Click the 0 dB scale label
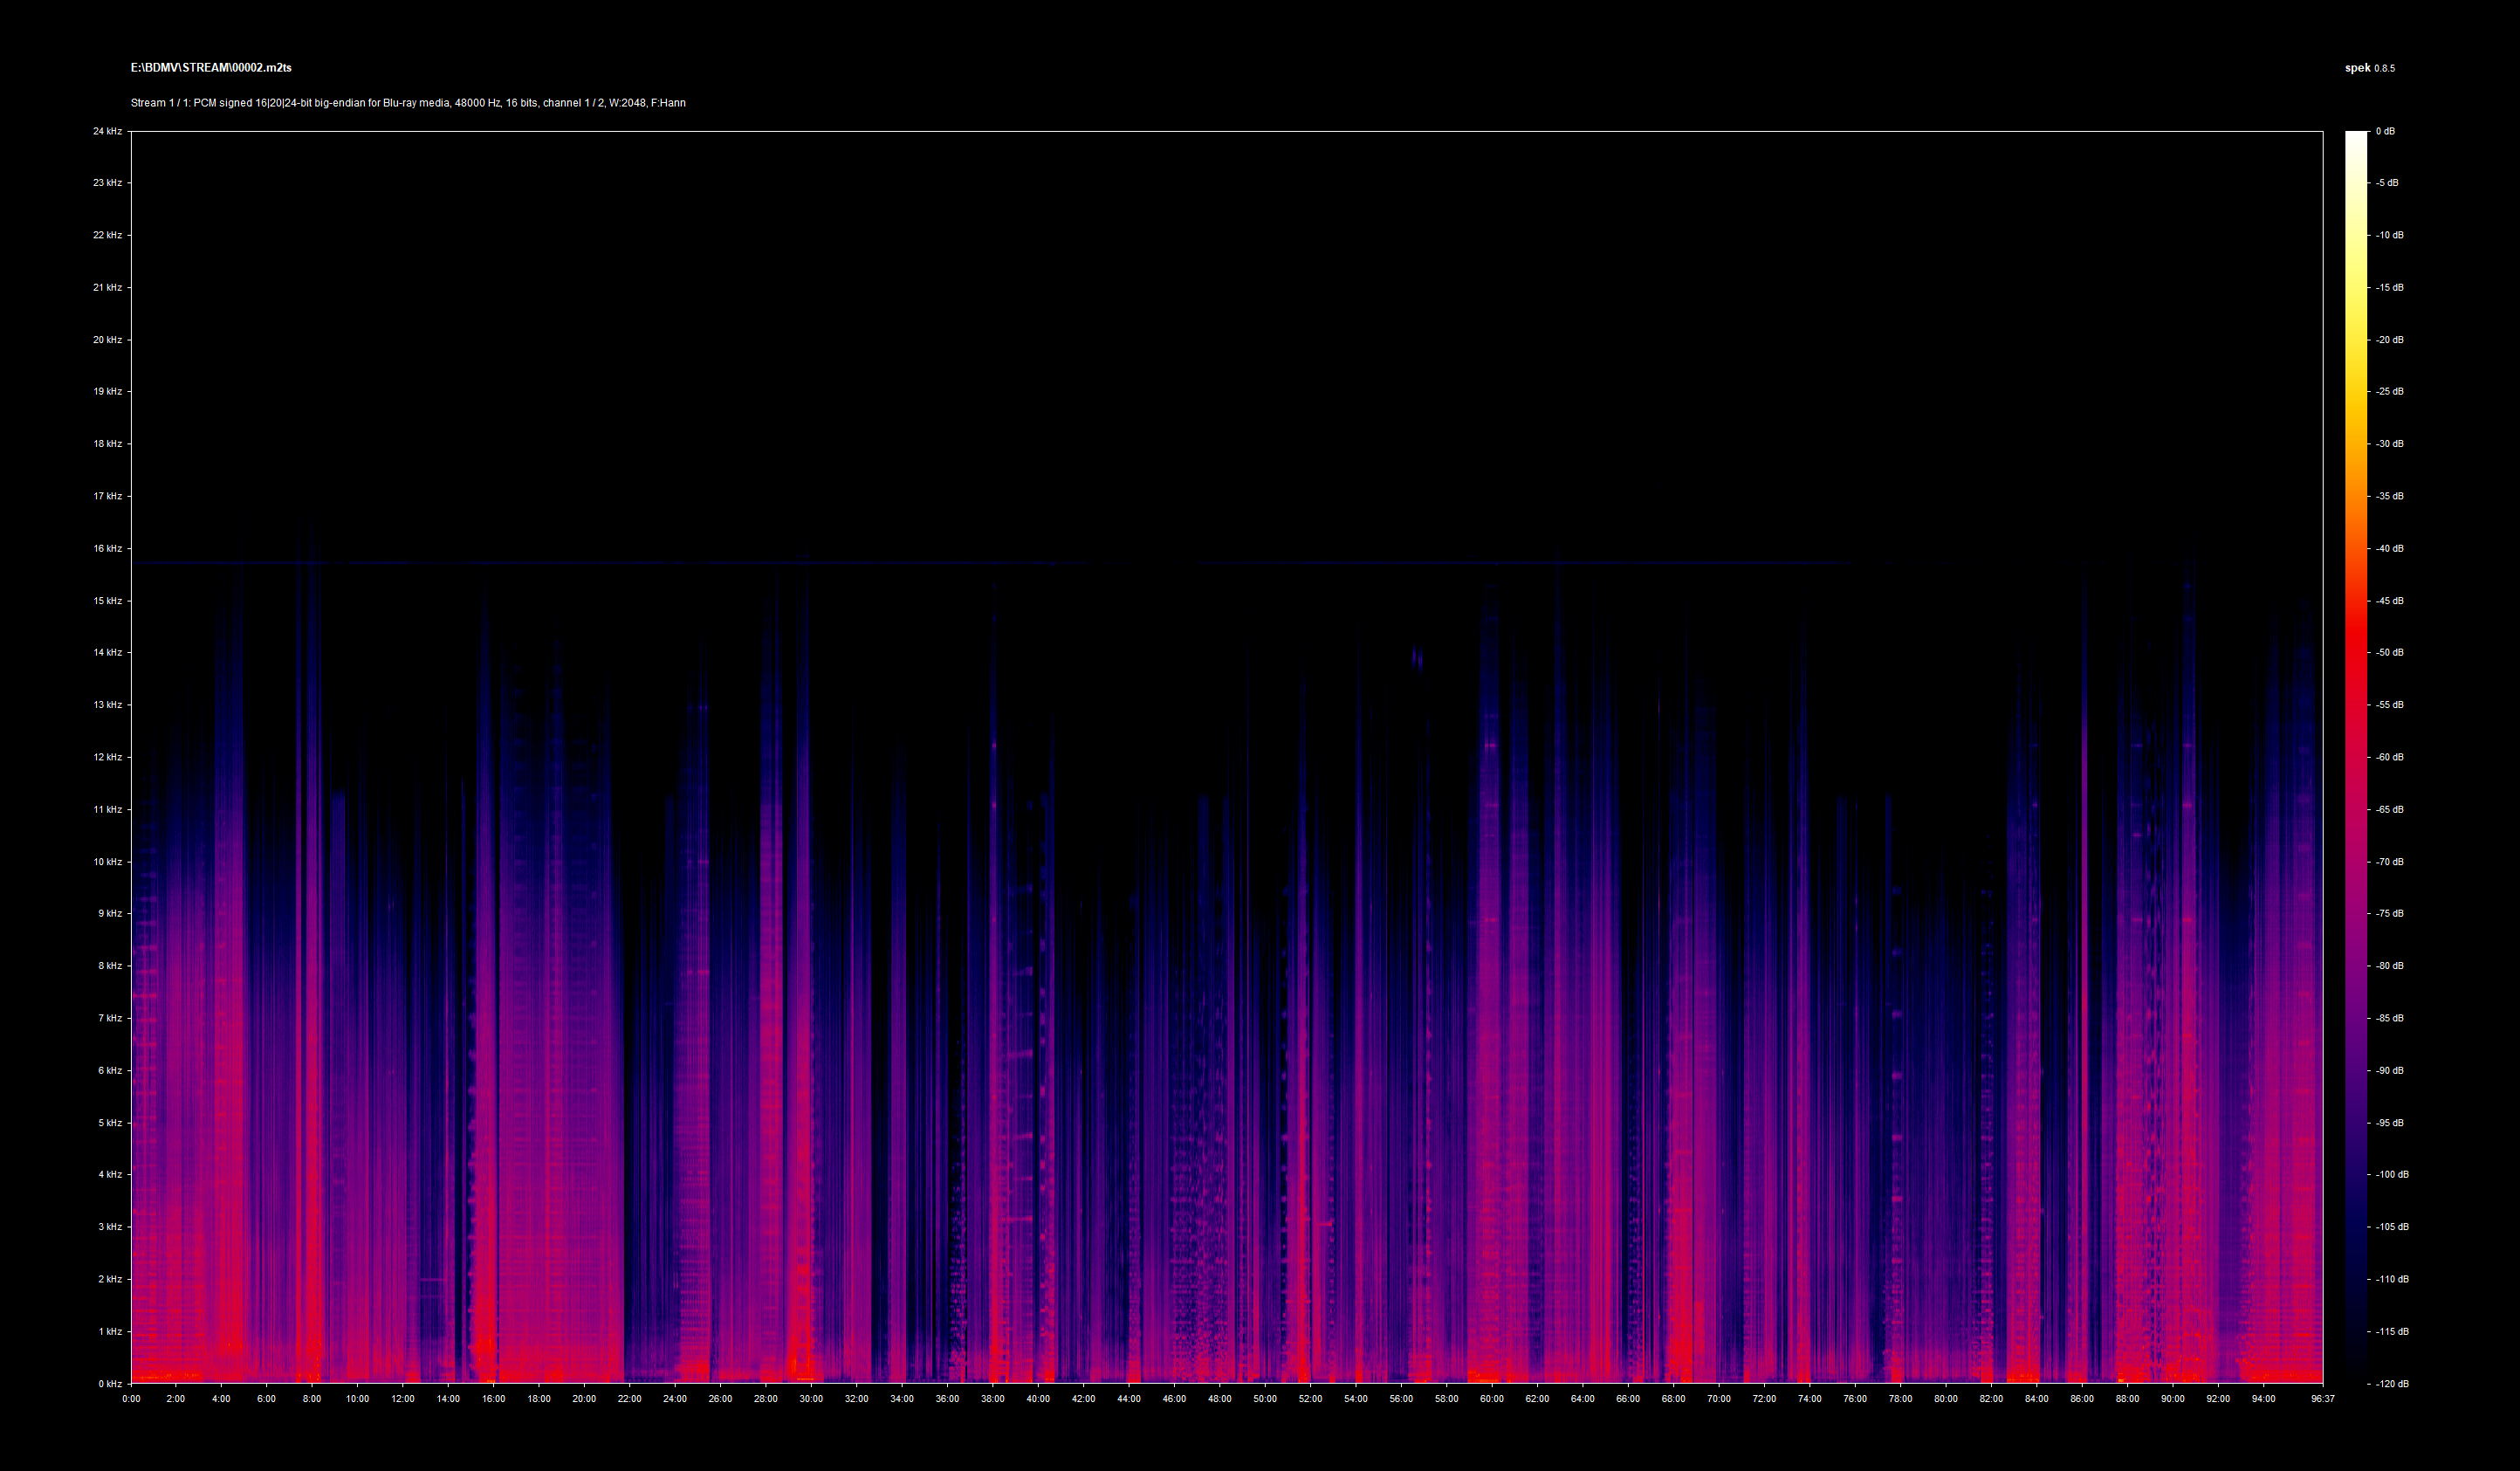This screenshot has width=2520, height=1471. [x=2385, y=131]
